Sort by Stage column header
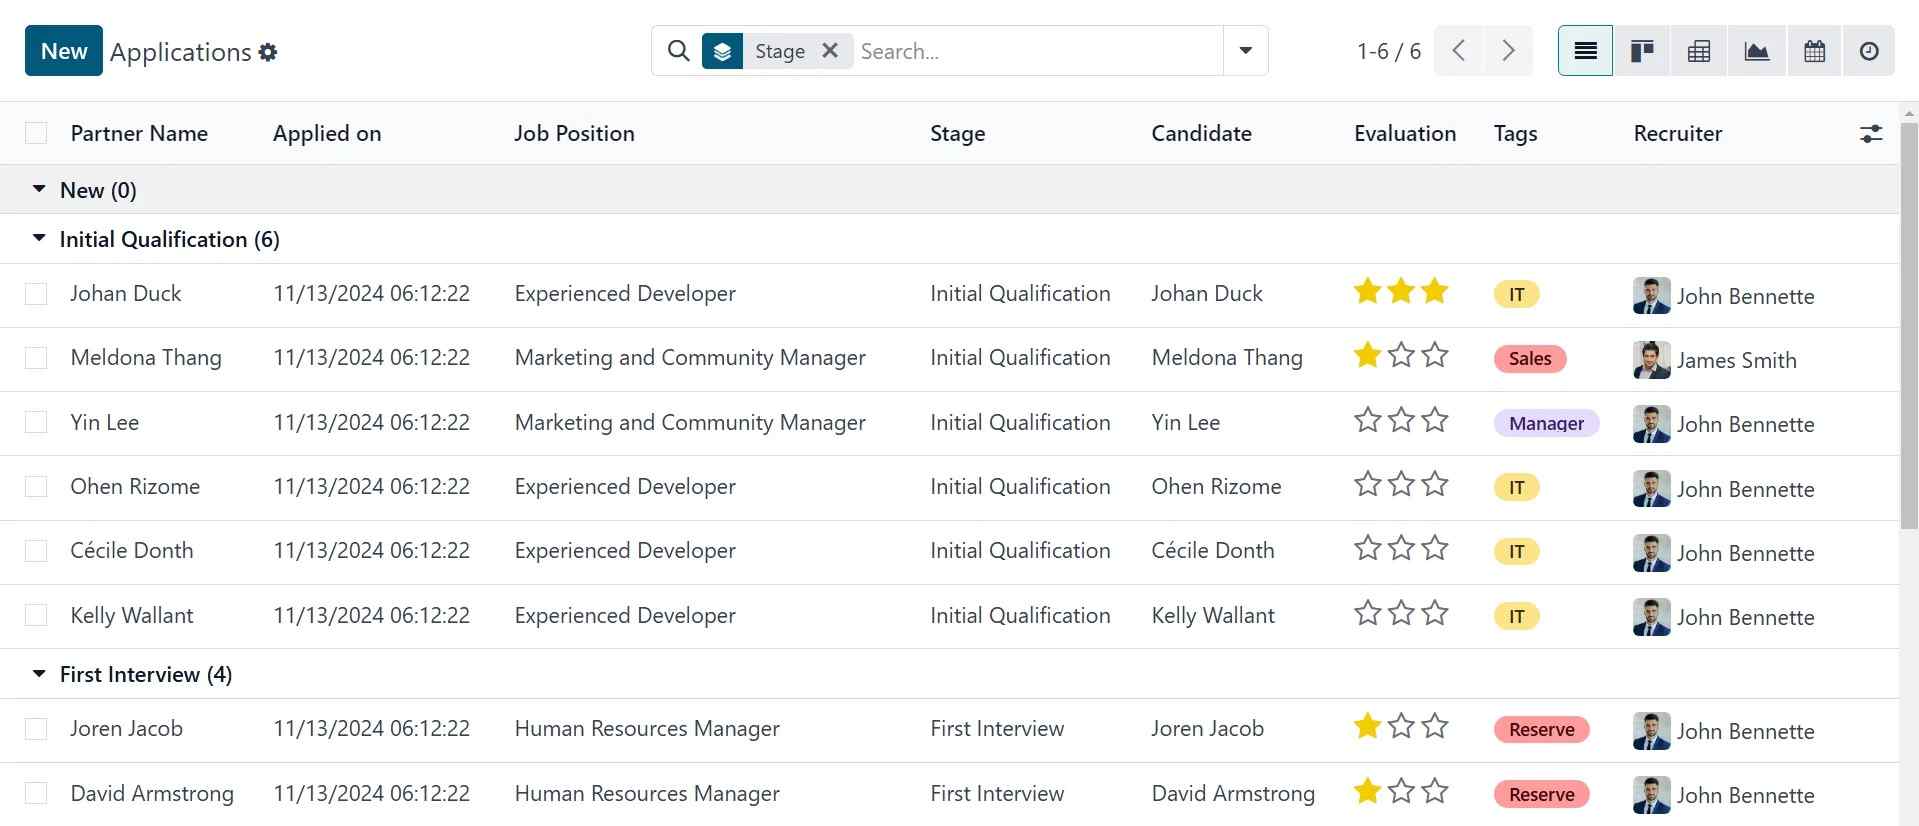The width and height of the screenshot is (1919, 826). [x=957, y=134]
